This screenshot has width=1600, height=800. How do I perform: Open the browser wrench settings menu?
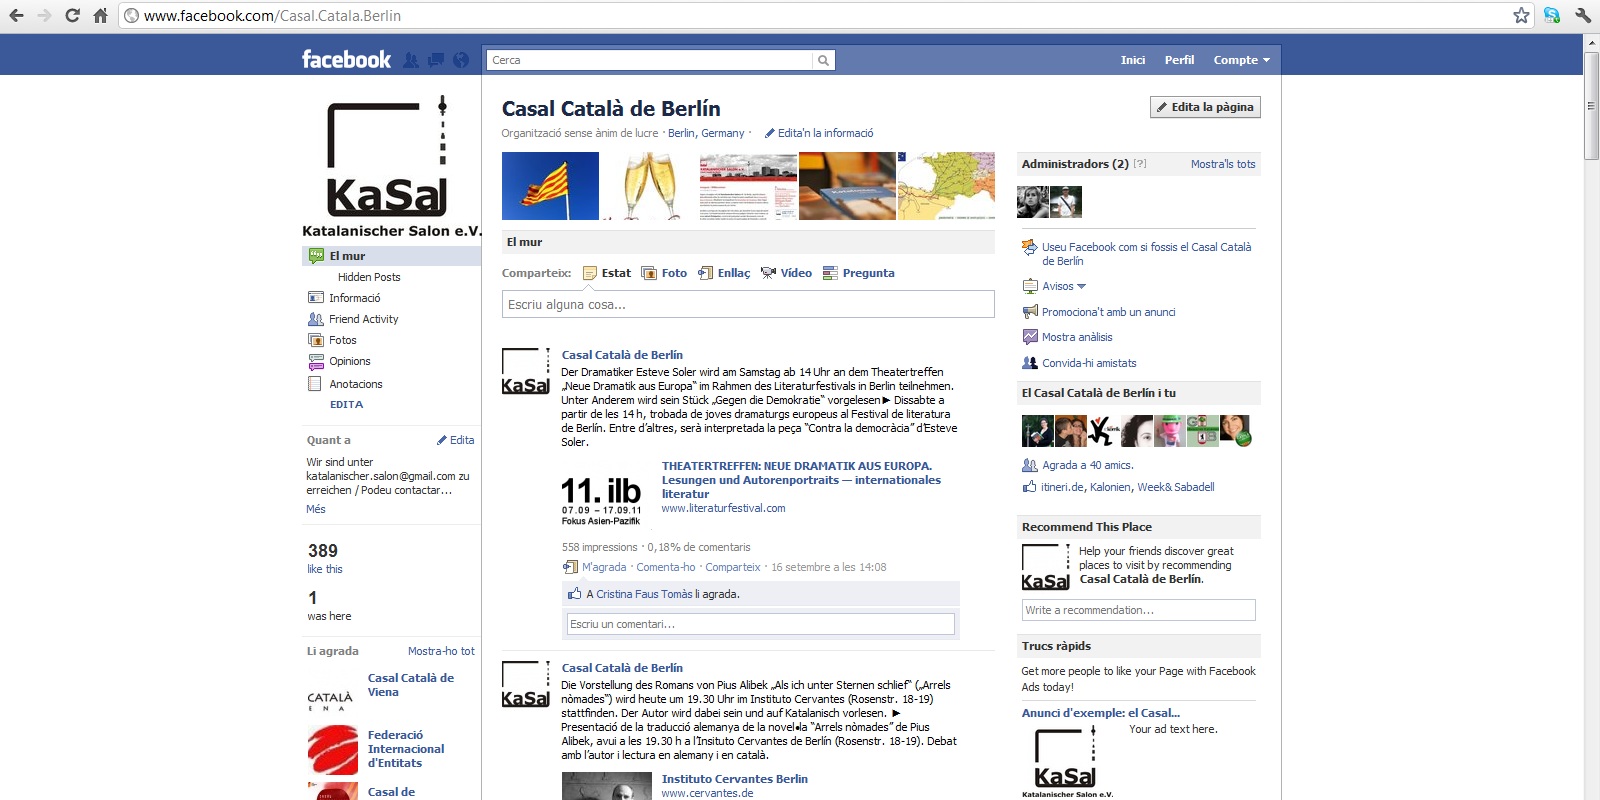[1582, 15]
